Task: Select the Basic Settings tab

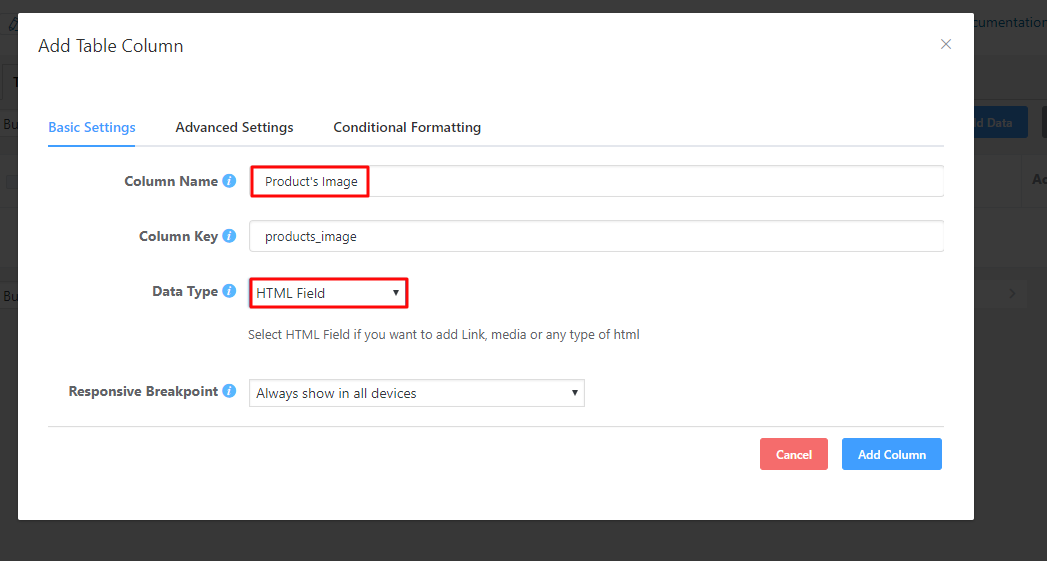Action: (92, 127)
